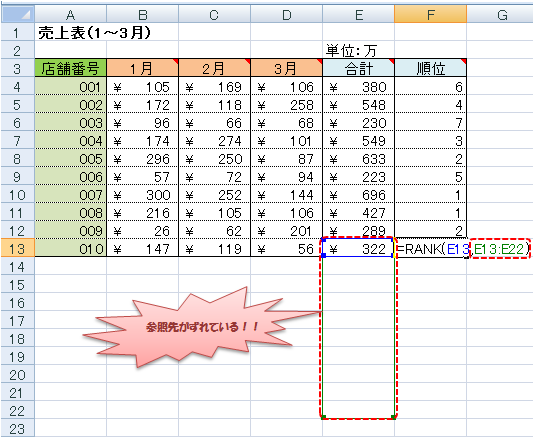Click total cell ¥633
The image size is (534, 438).
click(x=359, y=159)
